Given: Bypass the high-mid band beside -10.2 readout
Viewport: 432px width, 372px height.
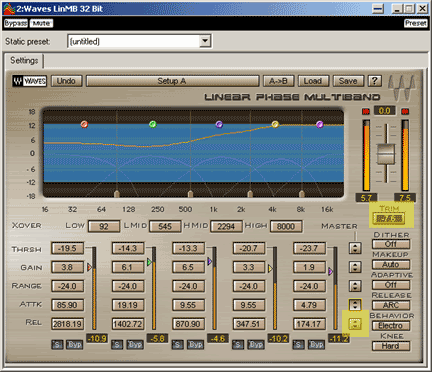Looking at the screenshot, I should tap(256, 344).
